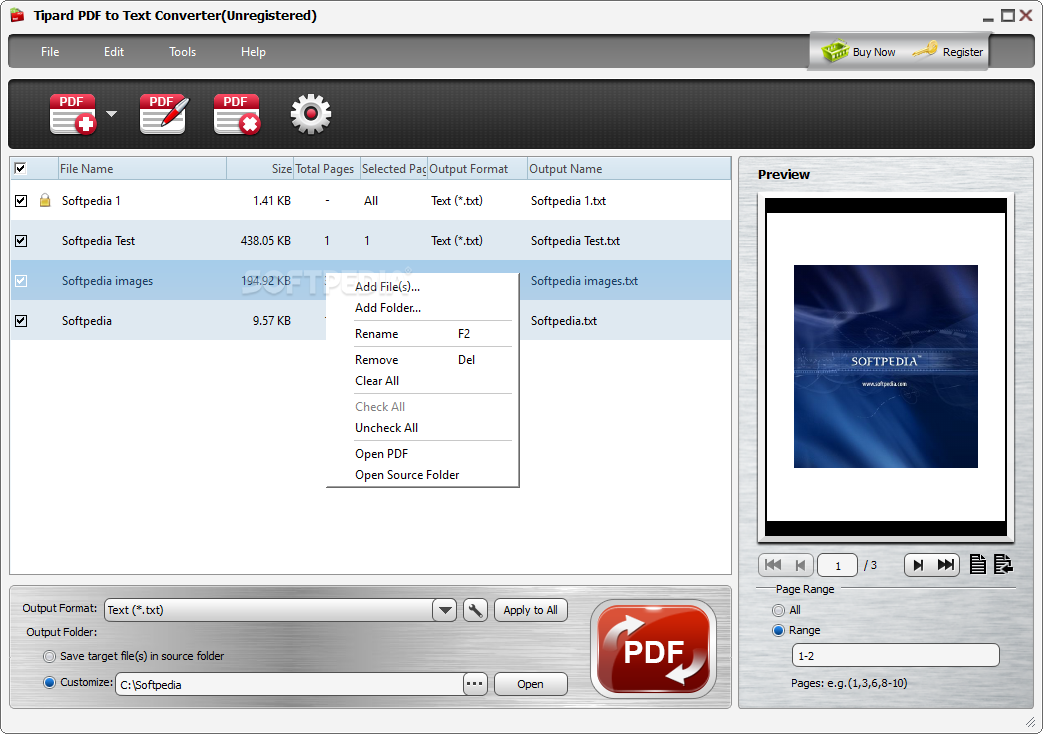
Task: Click the Softpedia images.txt output name
Action: click(x=584, y=280)
